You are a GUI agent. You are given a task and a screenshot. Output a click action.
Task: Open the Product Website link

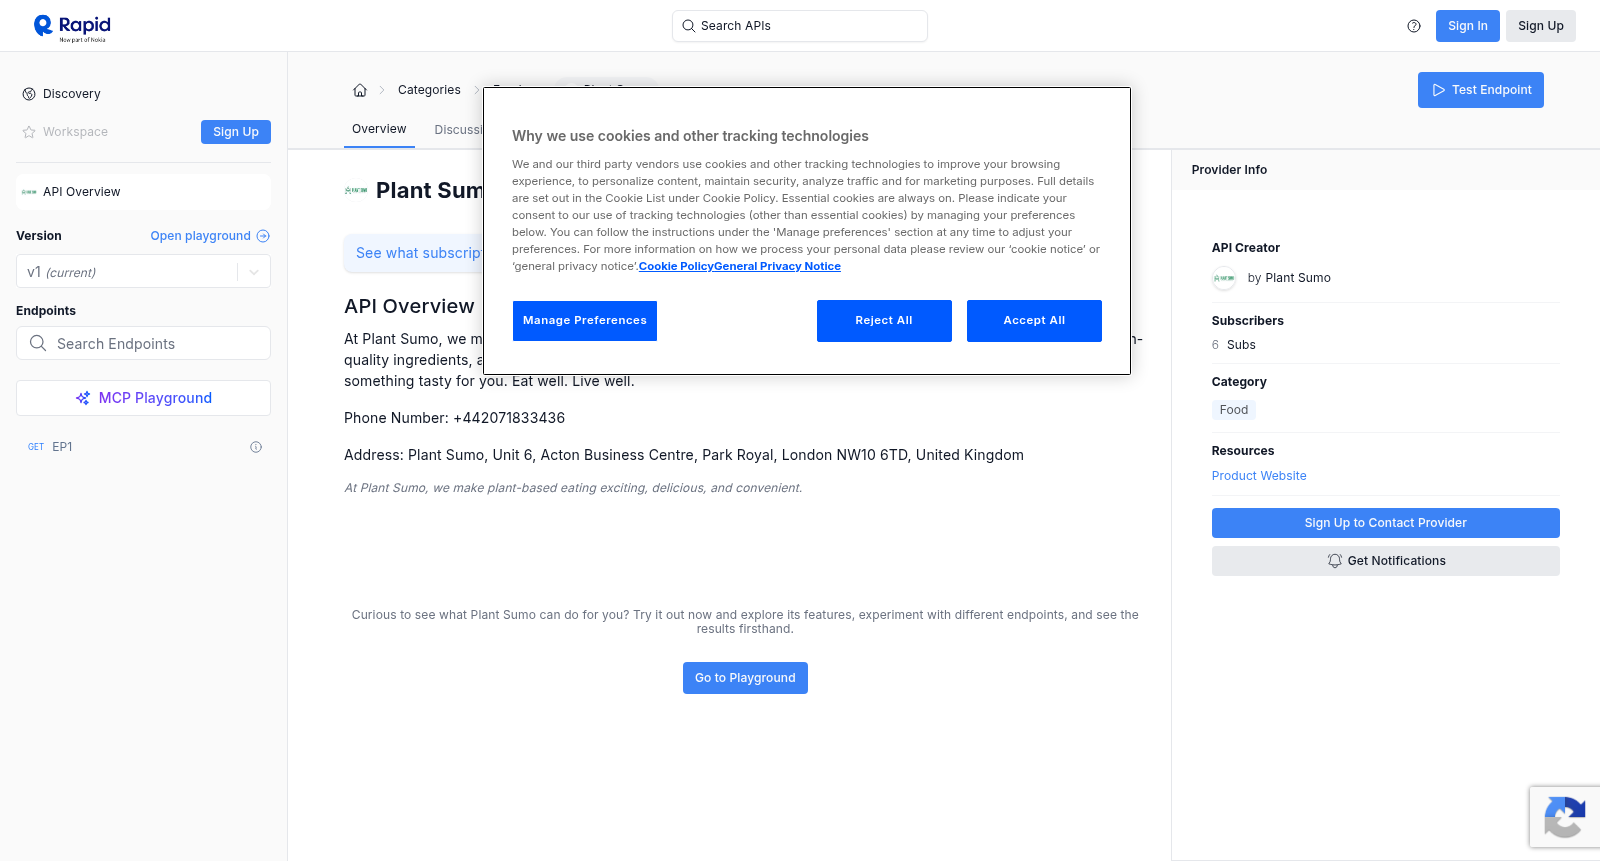pyautogui.click(x=1259, y=476)
